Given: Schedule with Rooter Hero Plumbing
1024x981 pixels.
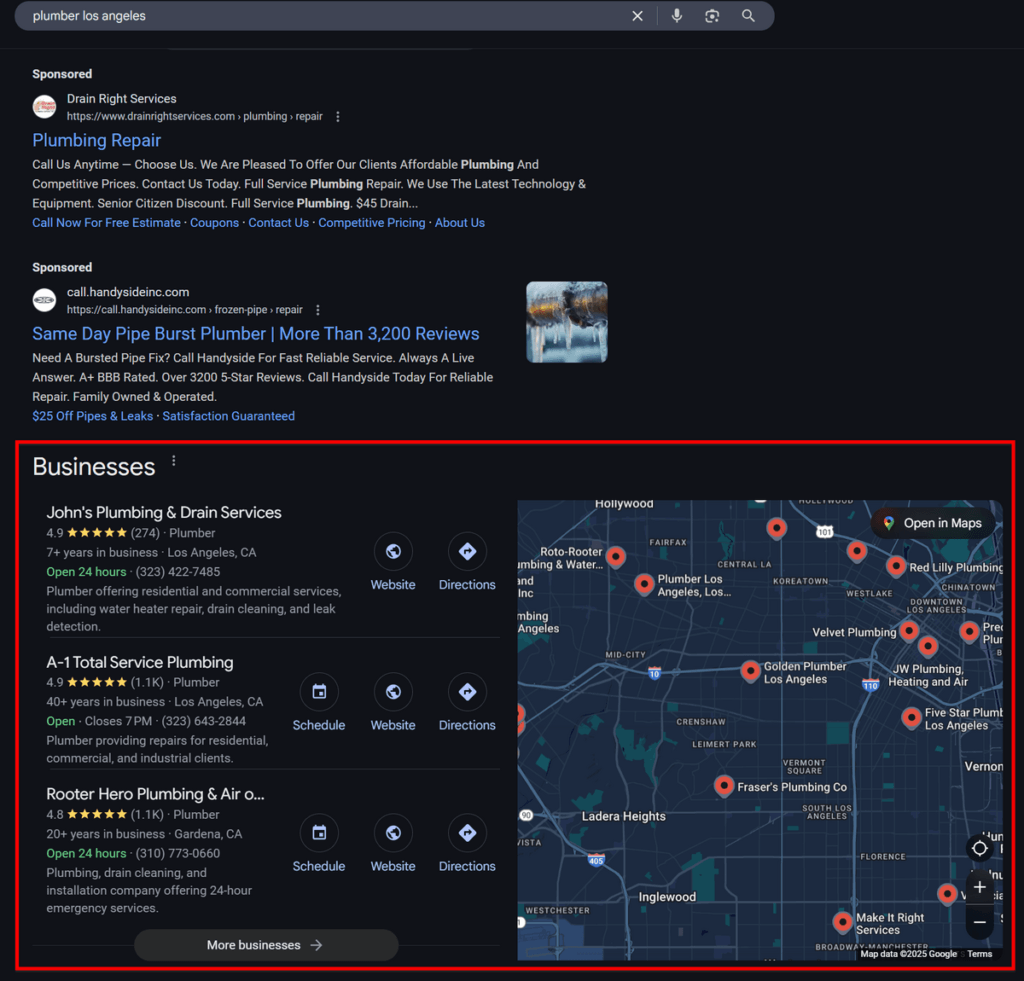Looking at the screenshot, I should 319,844.
